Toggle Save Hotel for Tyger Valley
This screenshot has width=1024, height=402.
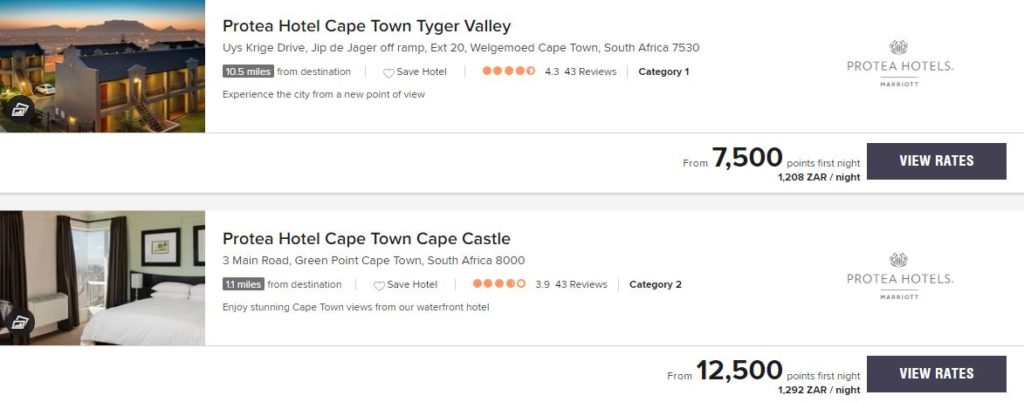tap(421, 72)
